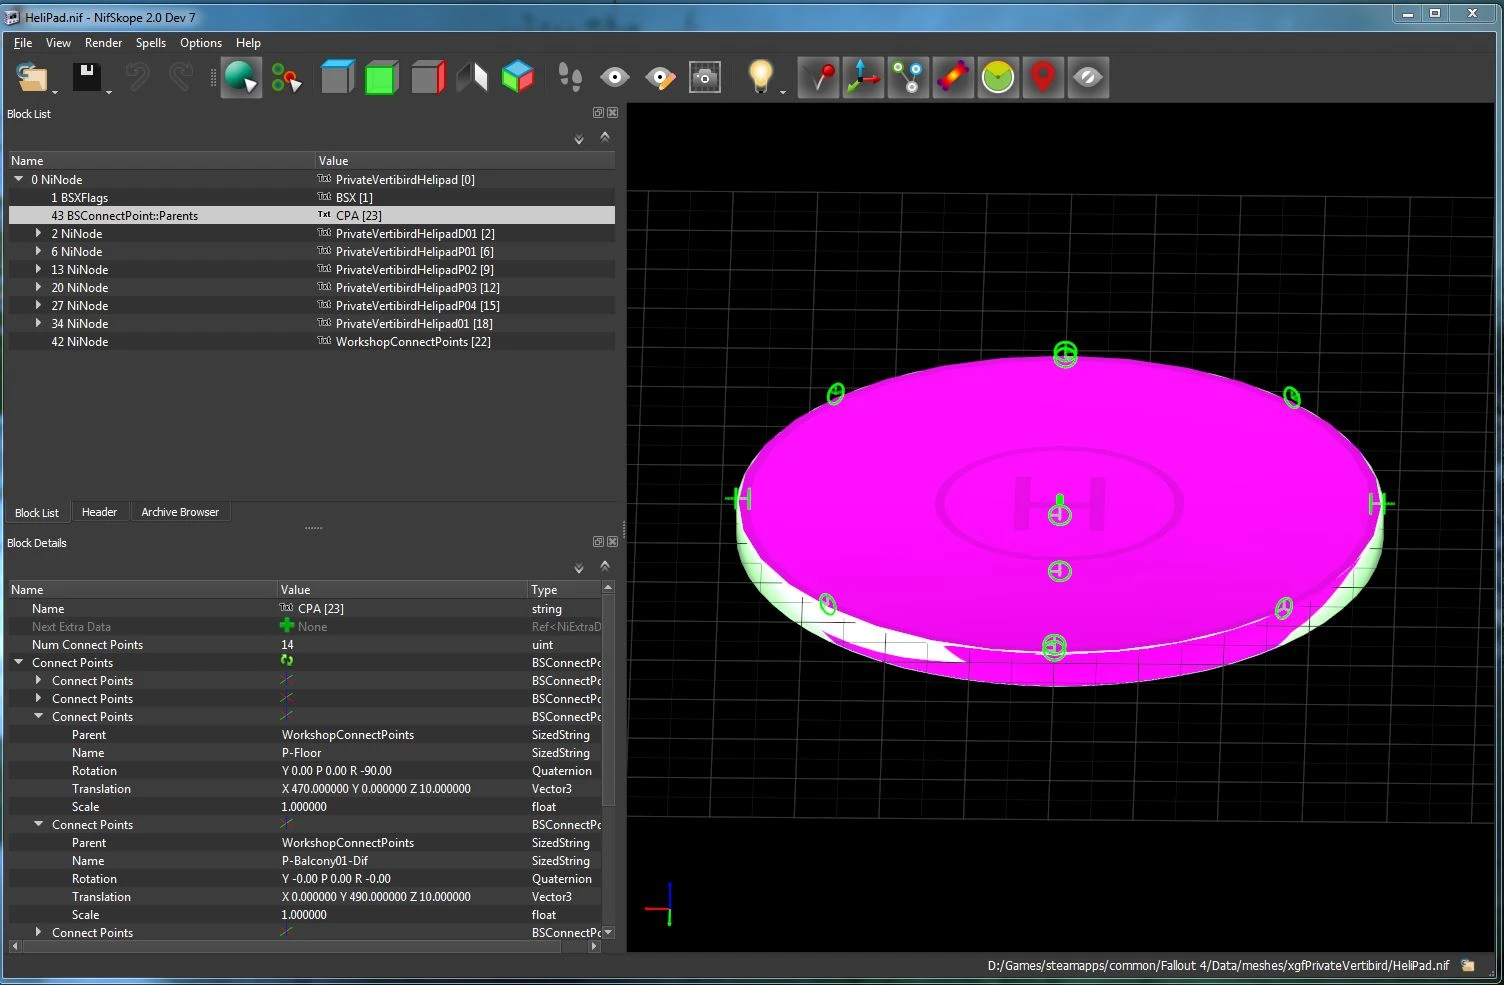Select the 42 NiNode WorkshopConnectPoints row
The image size is (1504, 985).
pos(312,341)
